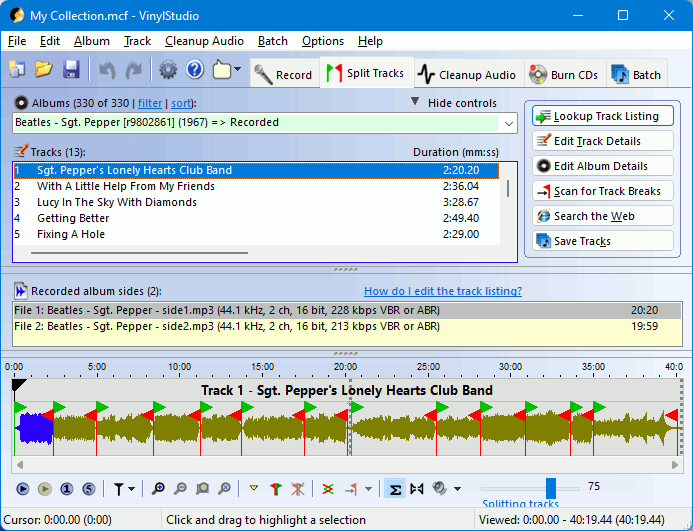Click the track list horizontal scrollbar
The image size is (693, 531).
139,253
